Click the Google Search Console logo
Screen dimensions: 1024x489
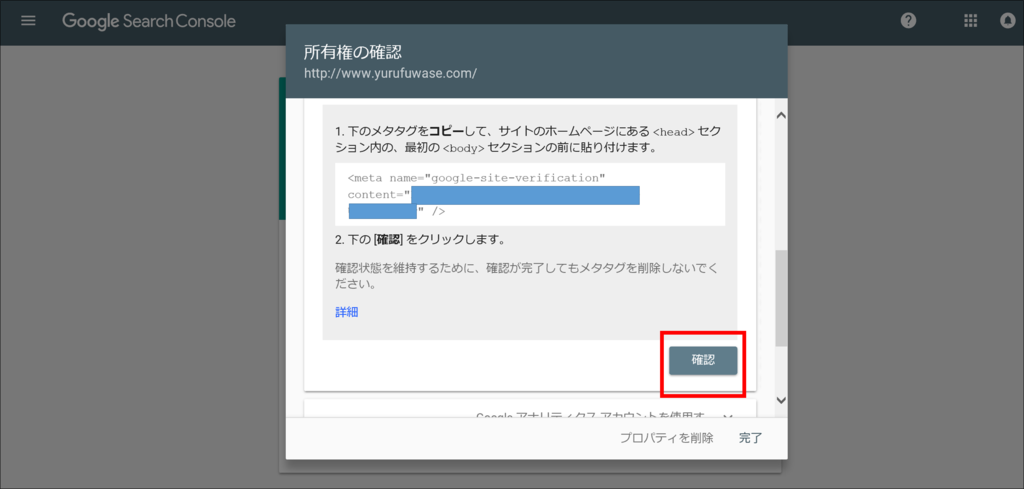(149, 21)
